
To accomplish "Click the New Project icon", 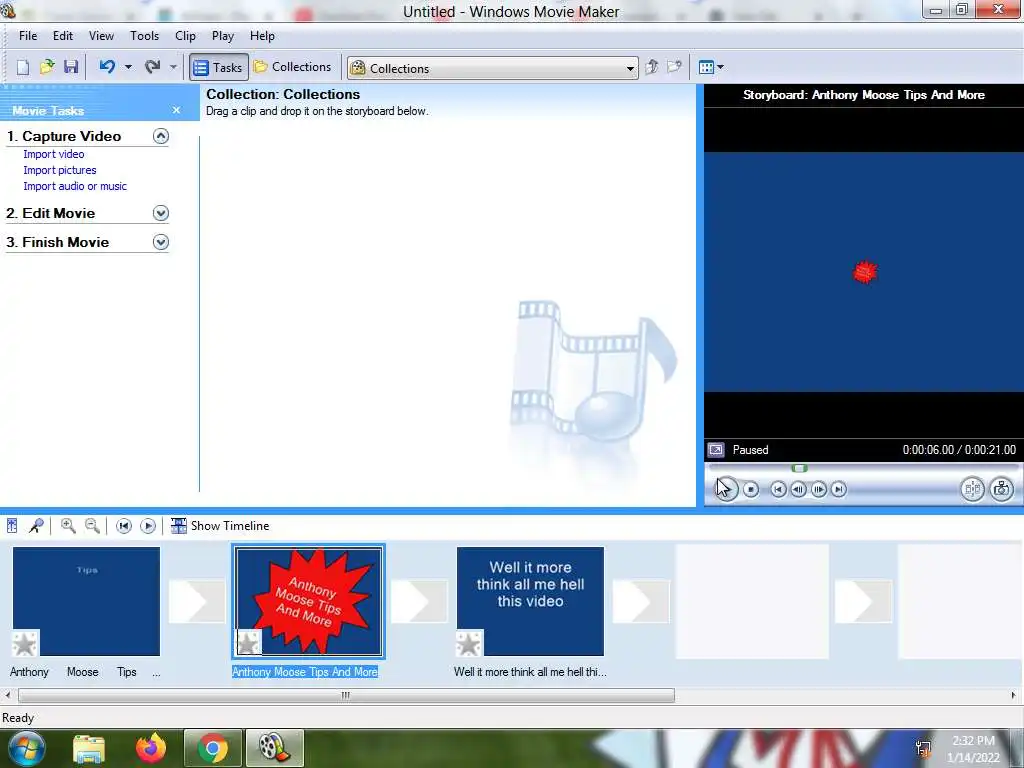I will pos(23,67).
